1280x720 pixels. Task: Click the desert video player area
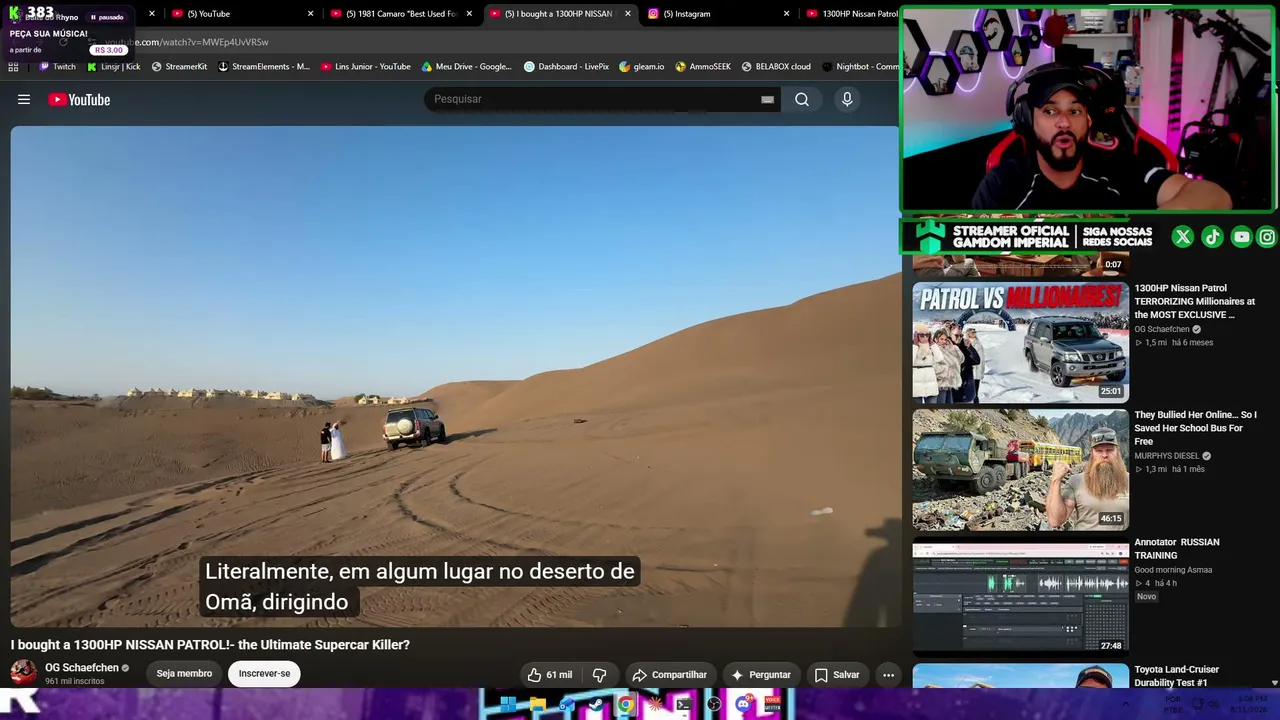click(455, 376)
